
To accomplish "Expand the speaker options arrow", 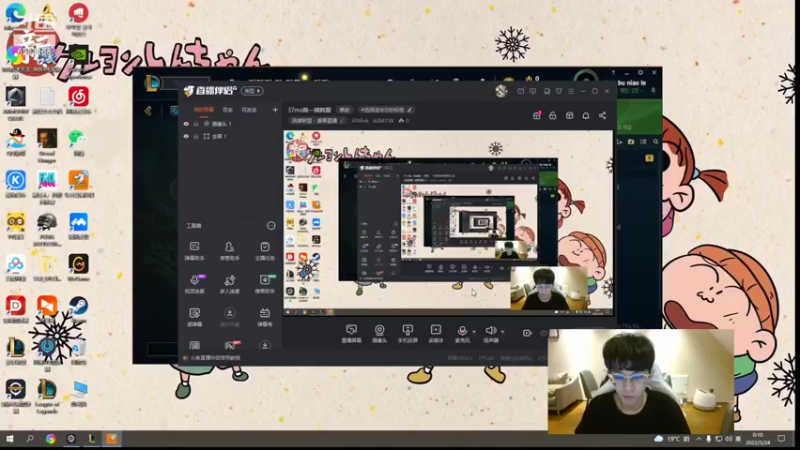I will 503,332.
